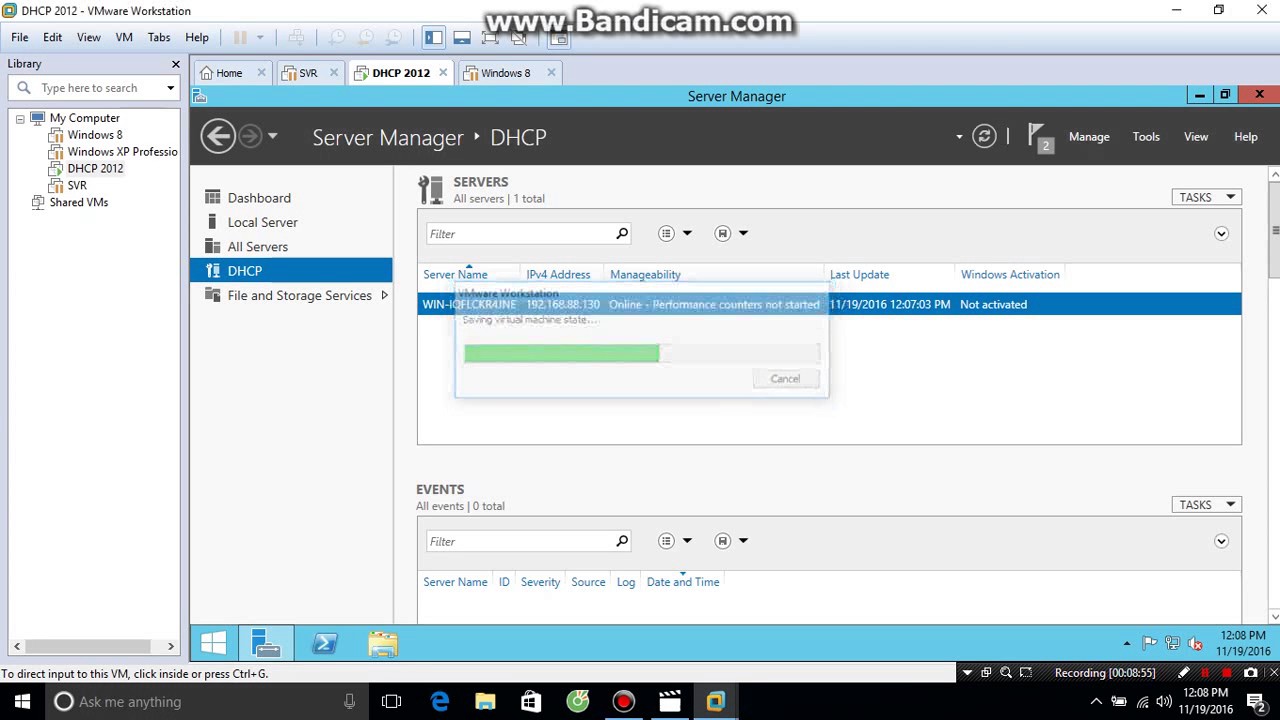Open the notifications flag icon
Viewport: 1280px width, 720px height.
pos(1039,137)
